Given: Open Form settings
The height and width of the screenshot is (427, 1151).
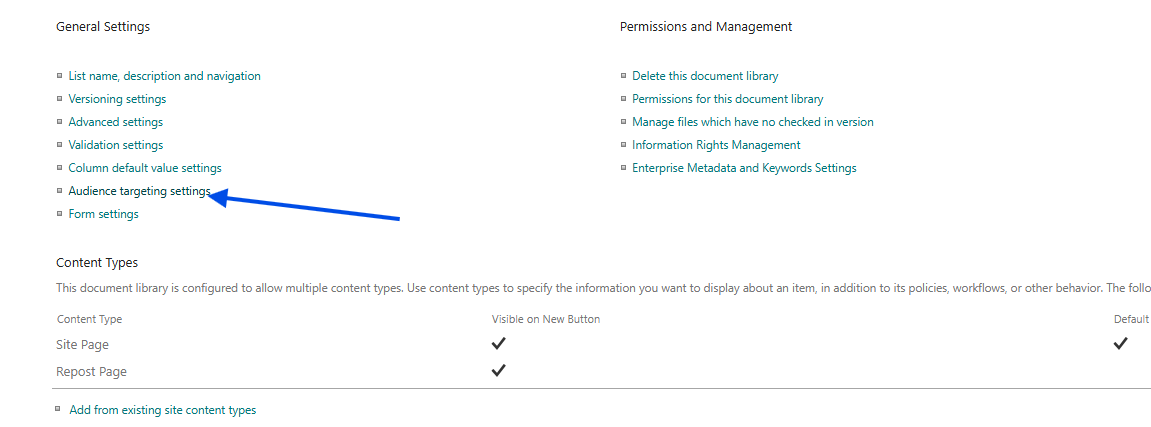Looking at the screenshot, I should click(x=103, y=214).
